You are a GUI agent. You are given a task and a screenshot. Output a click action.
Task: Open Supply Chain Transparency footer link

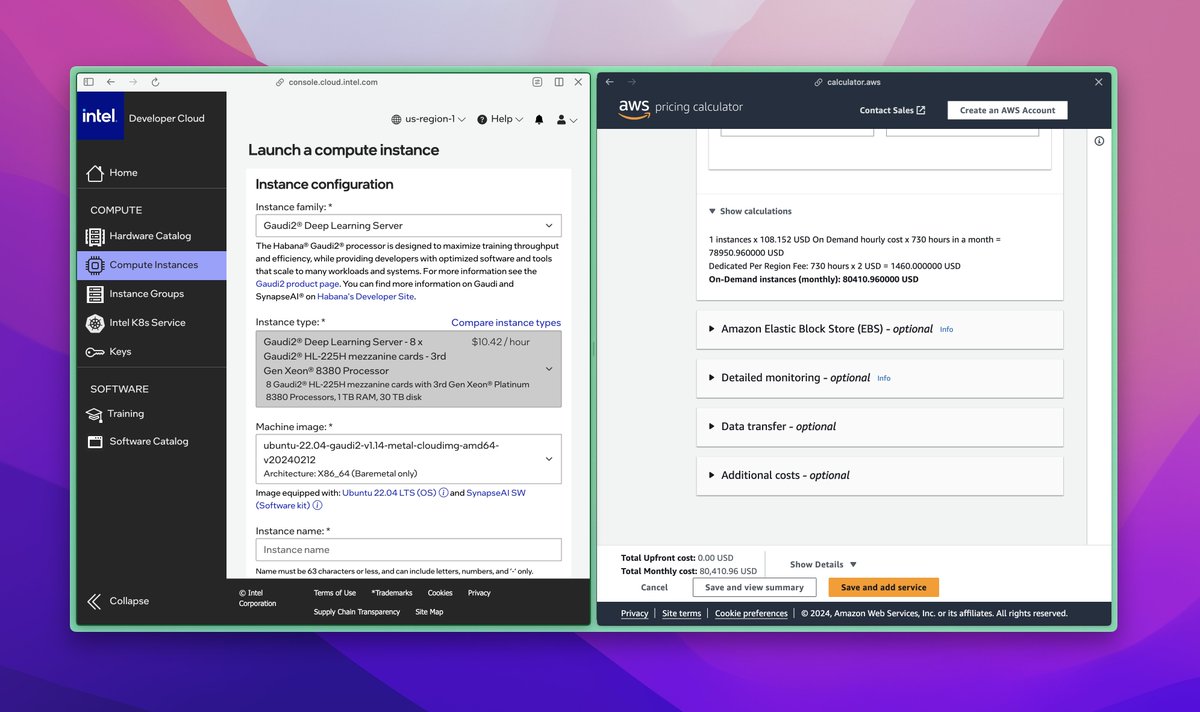click(357, 612)
